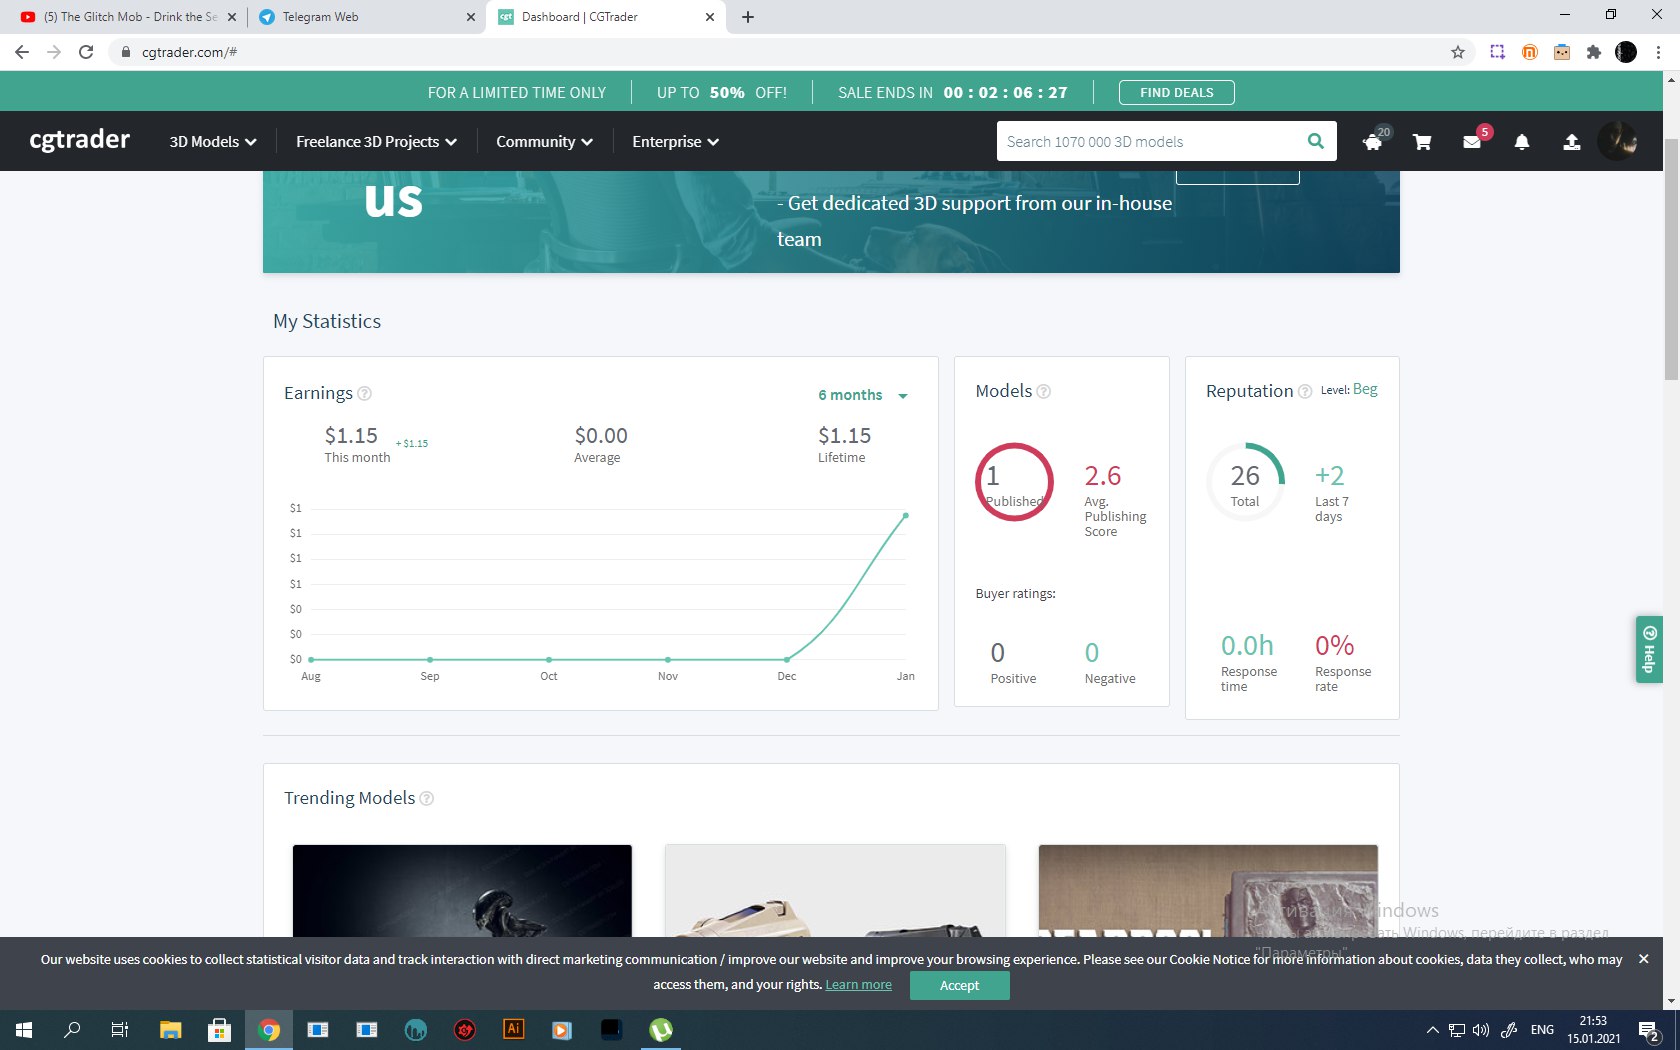Click the box-face extension icon
Image resolution: width=1680 pixels, height=1050 pixels.
pos(1562,52)
